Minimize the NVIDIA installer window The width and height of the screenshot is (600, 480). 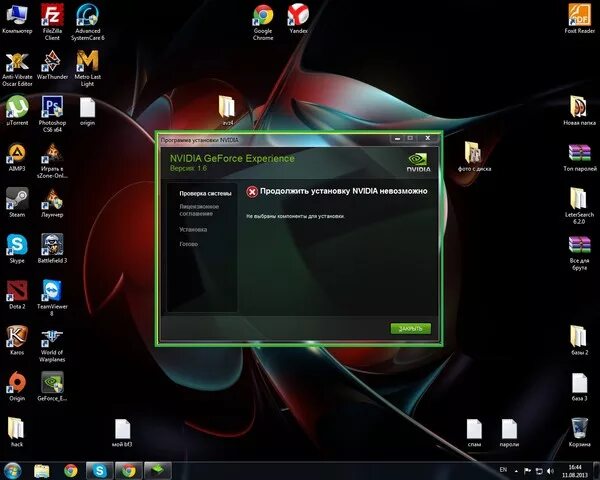pyautogui.click(x=397, y=138)
